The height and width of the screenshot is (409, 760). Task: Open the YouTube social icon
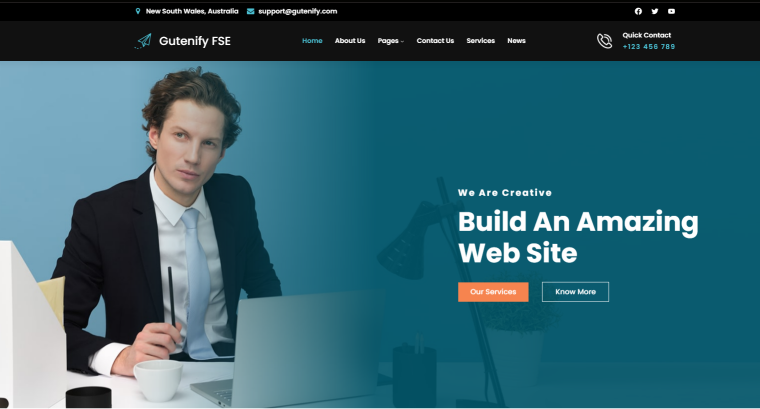click(x=671, y=11)
